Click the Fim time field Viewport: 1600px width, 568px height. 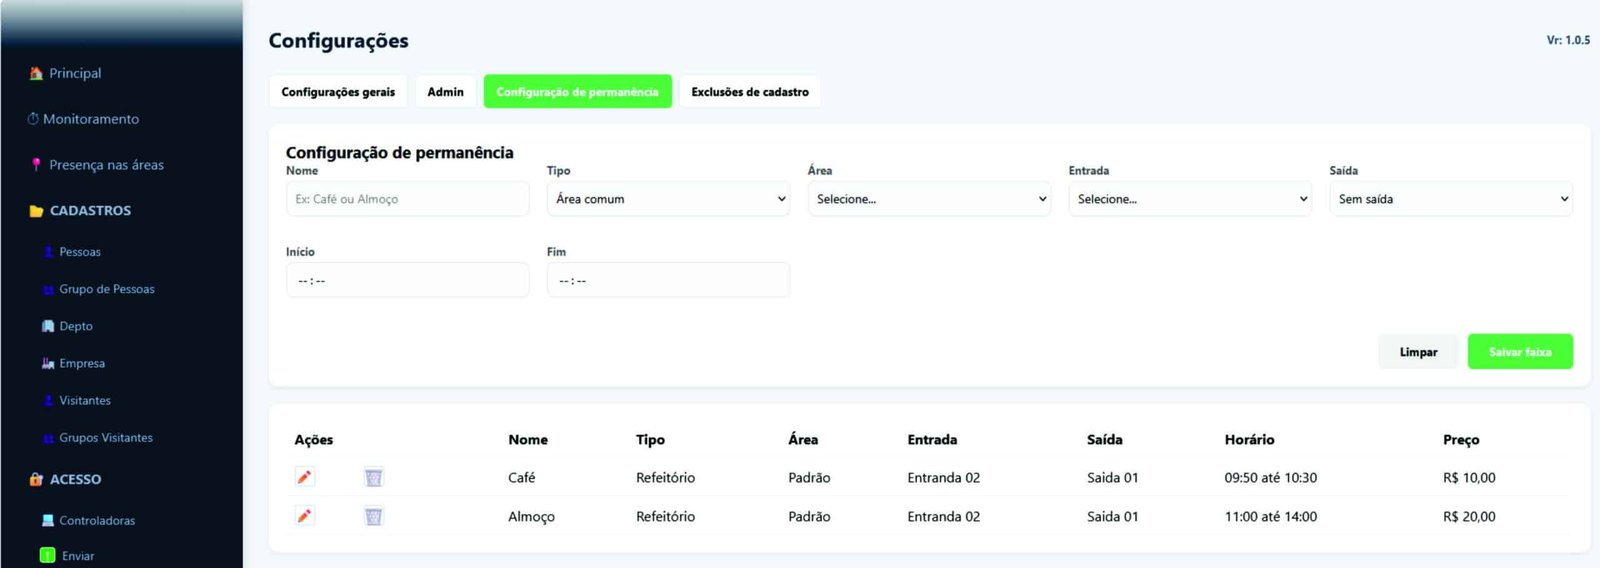pyautogui.click(x=668, y=280)
